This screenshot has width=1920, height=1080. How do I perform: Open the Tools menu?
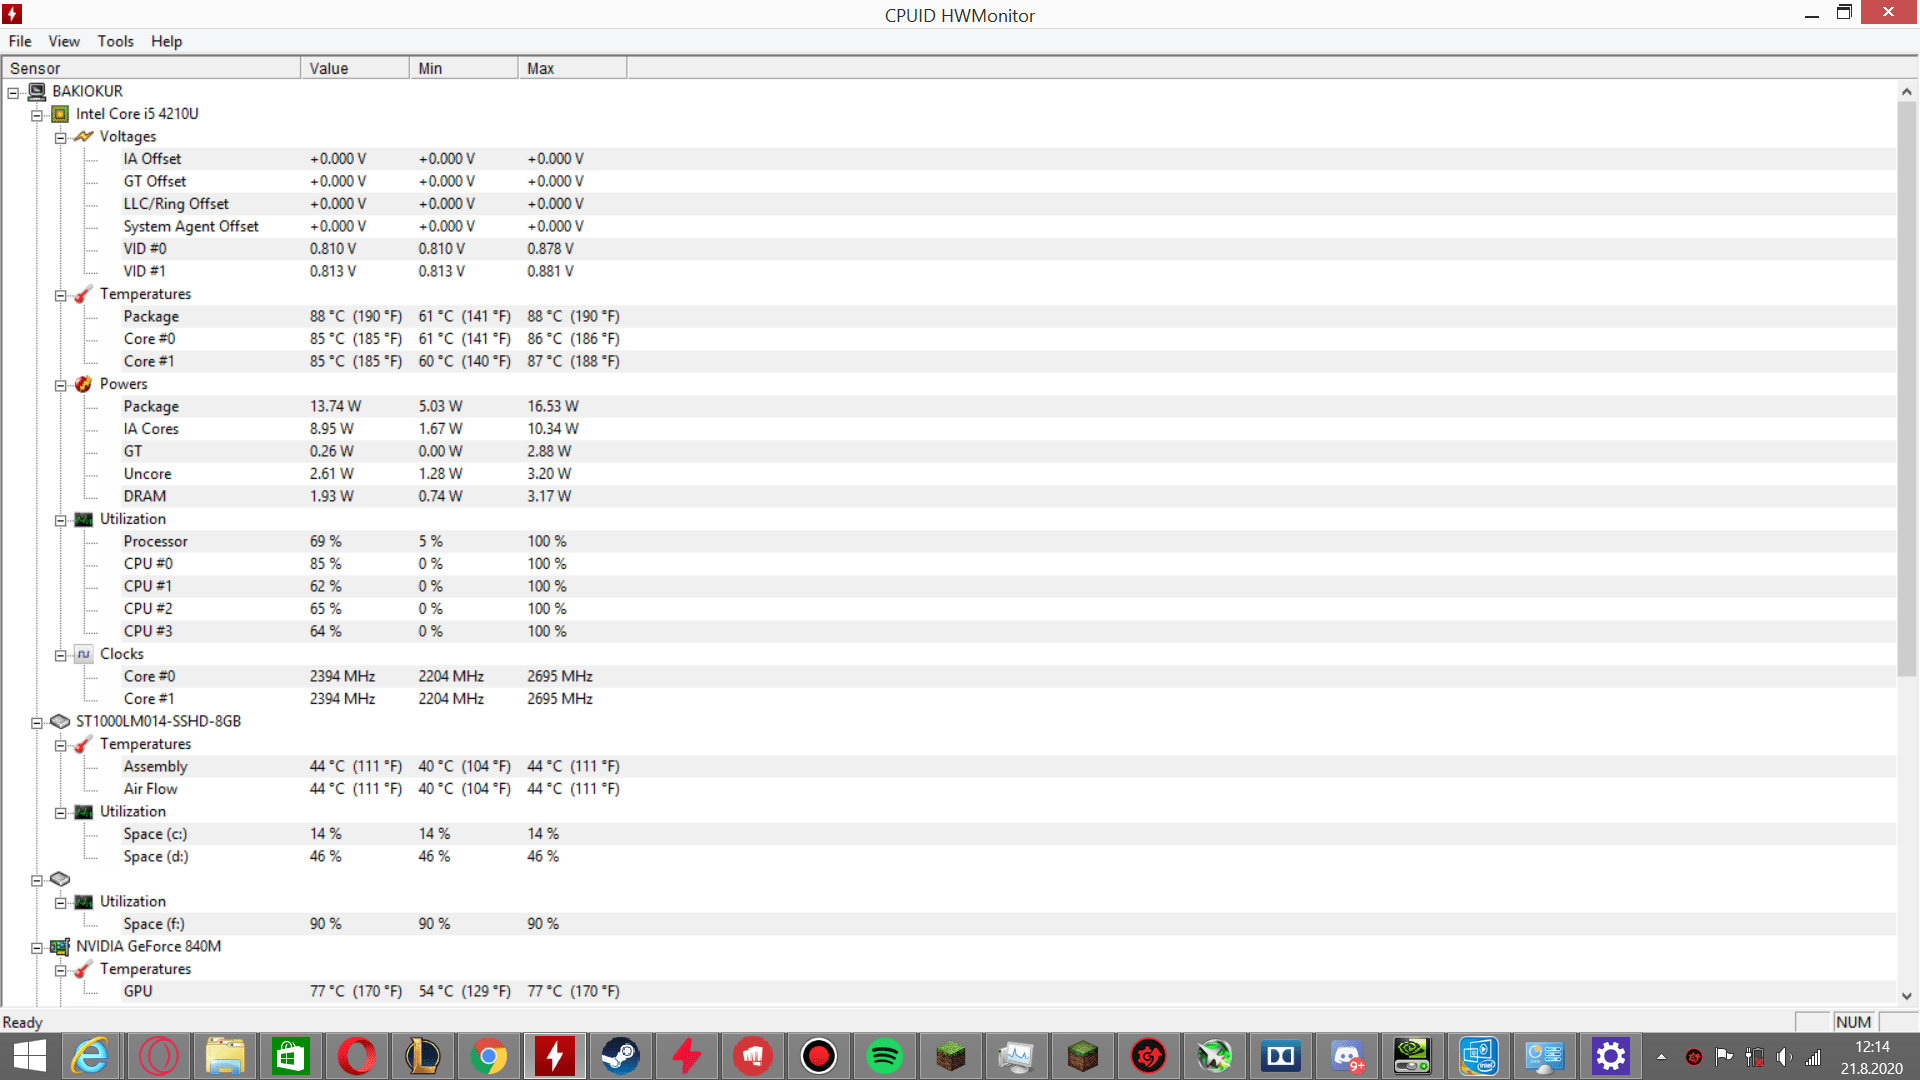[115, 41]
